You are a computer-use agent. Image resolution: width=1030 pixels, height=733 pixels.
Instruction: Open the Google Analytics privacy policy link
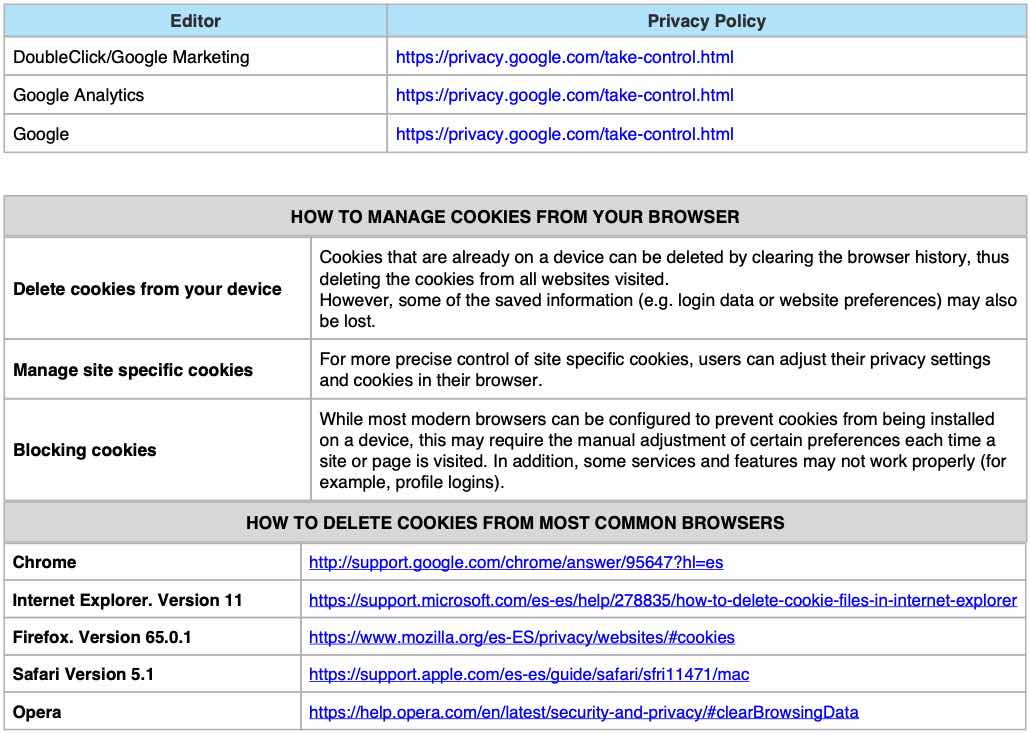(564, 95)
